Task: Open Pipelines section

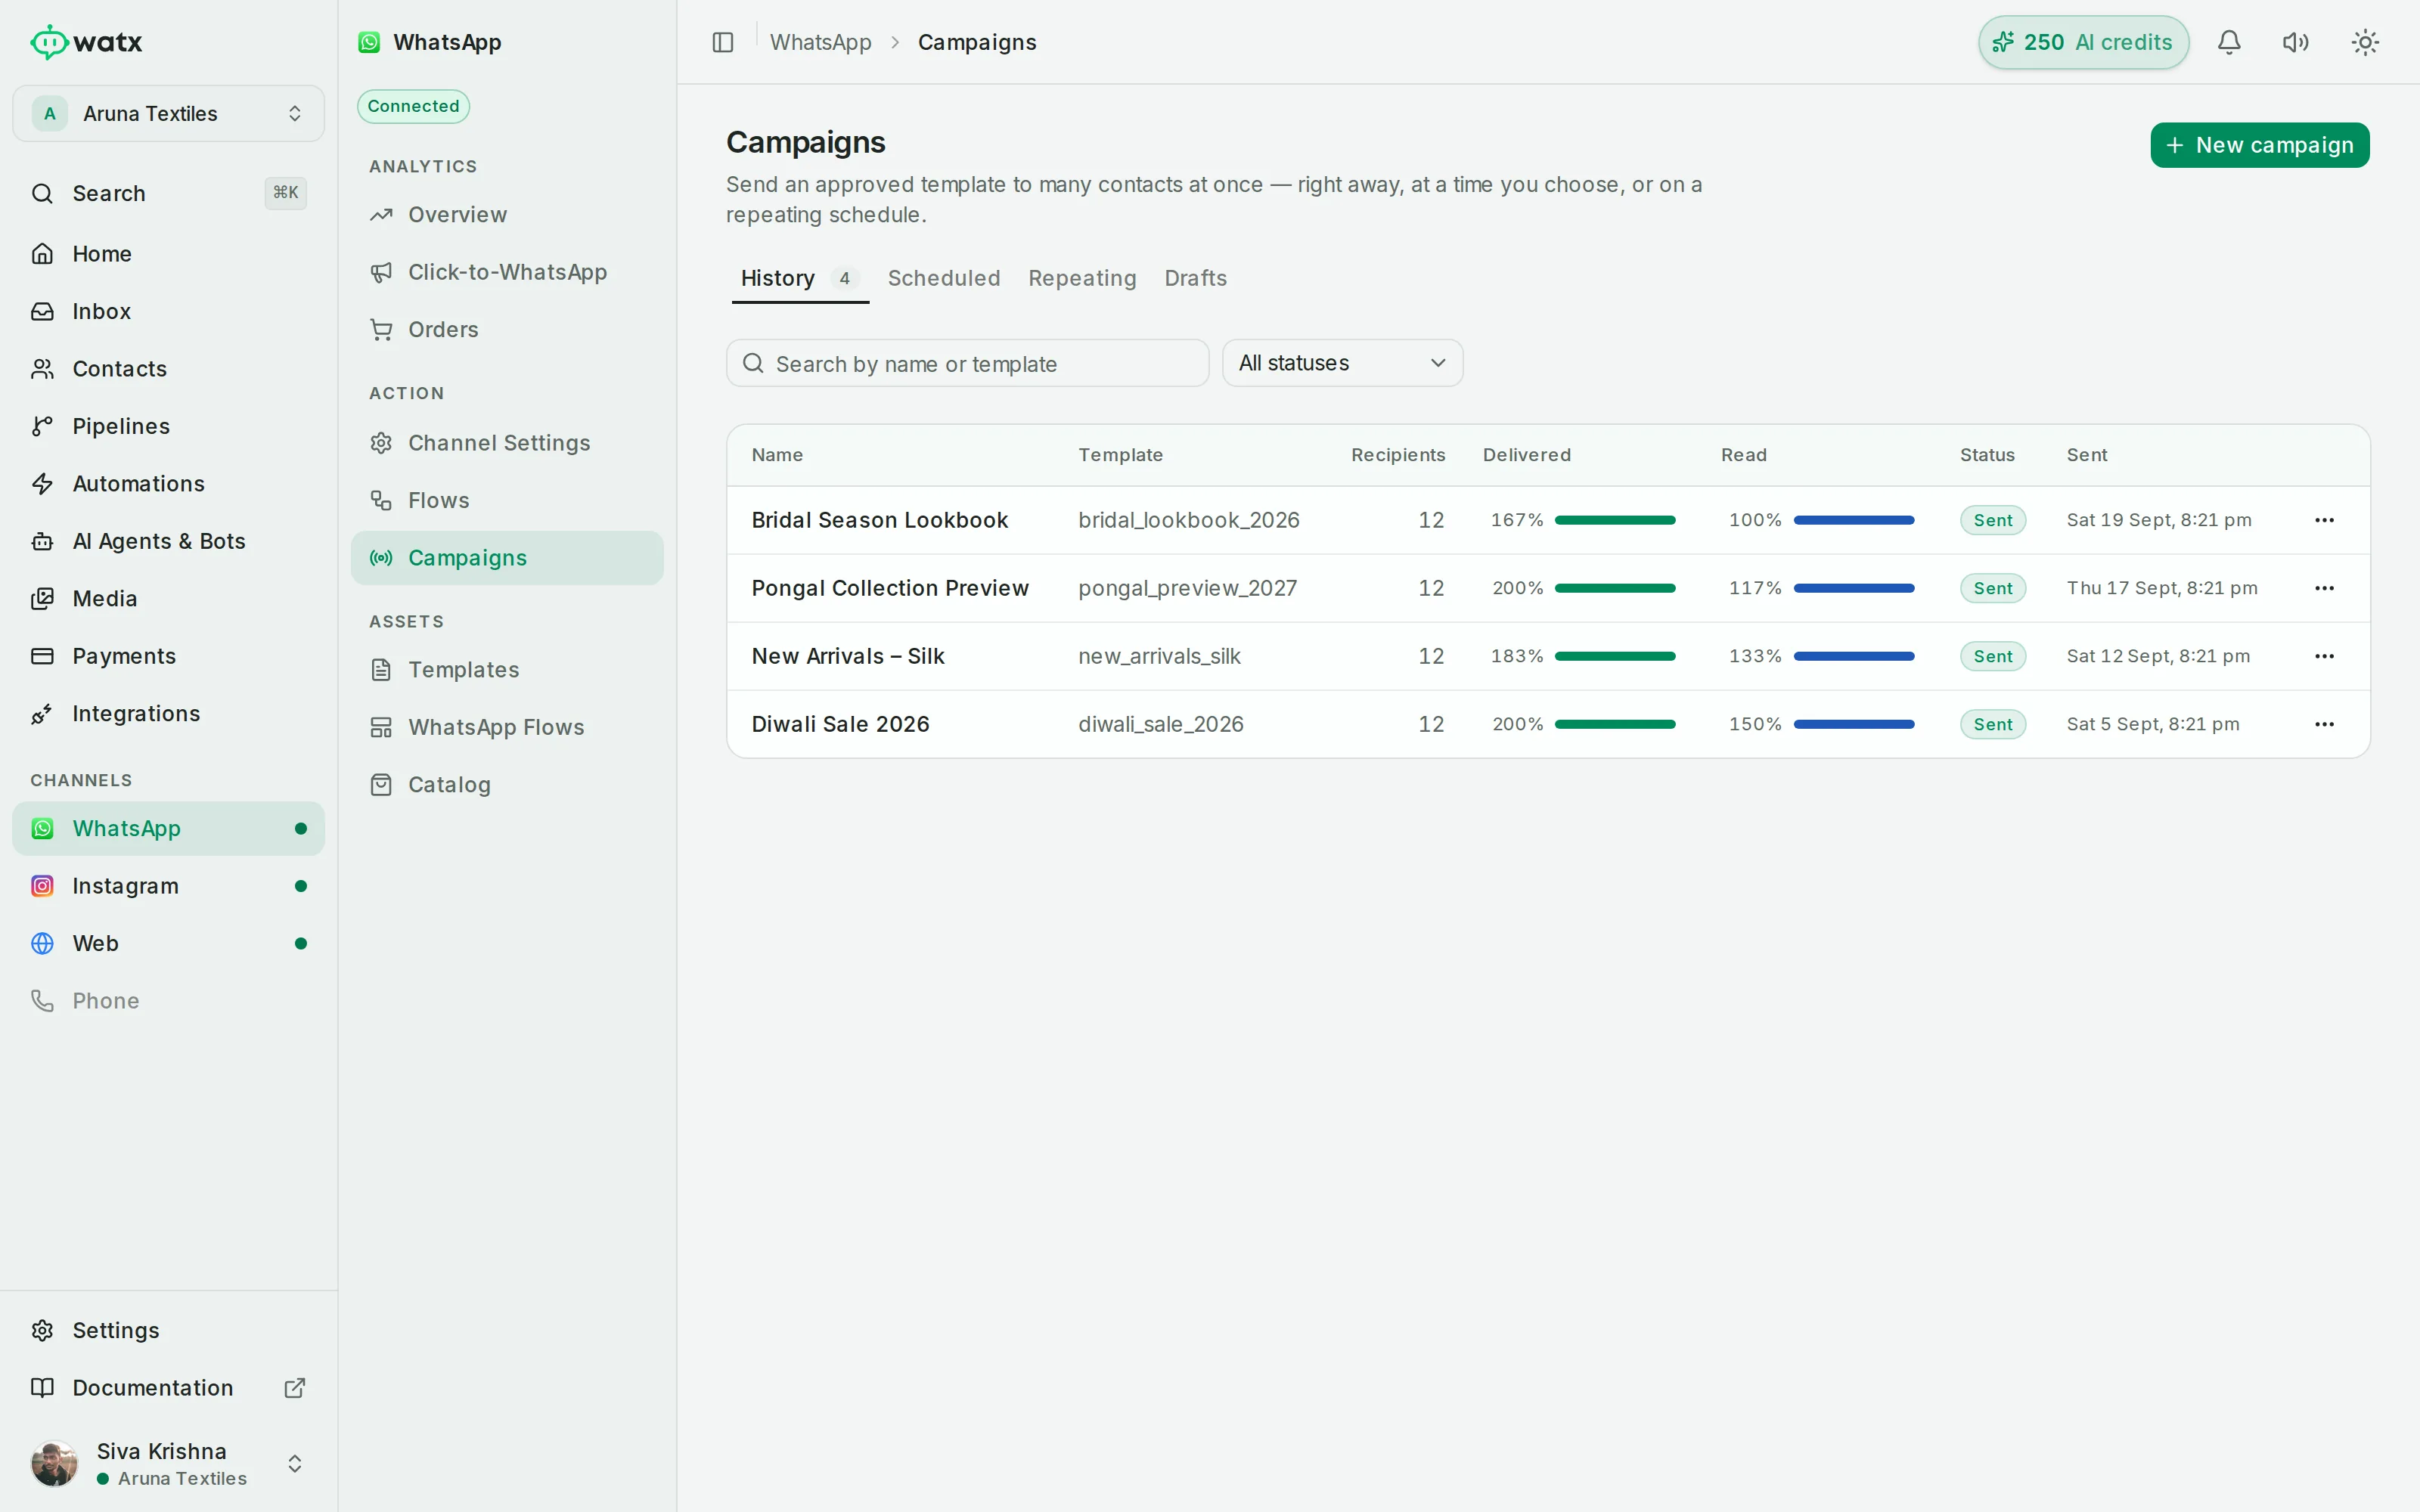Action: click(x=168, y=426)
